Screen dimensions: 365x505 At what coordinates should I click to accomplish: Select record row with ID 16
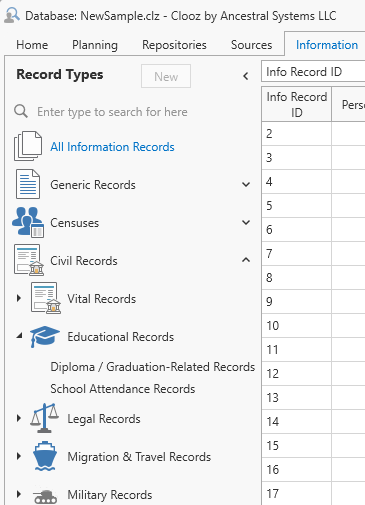(x=313, y=469)
